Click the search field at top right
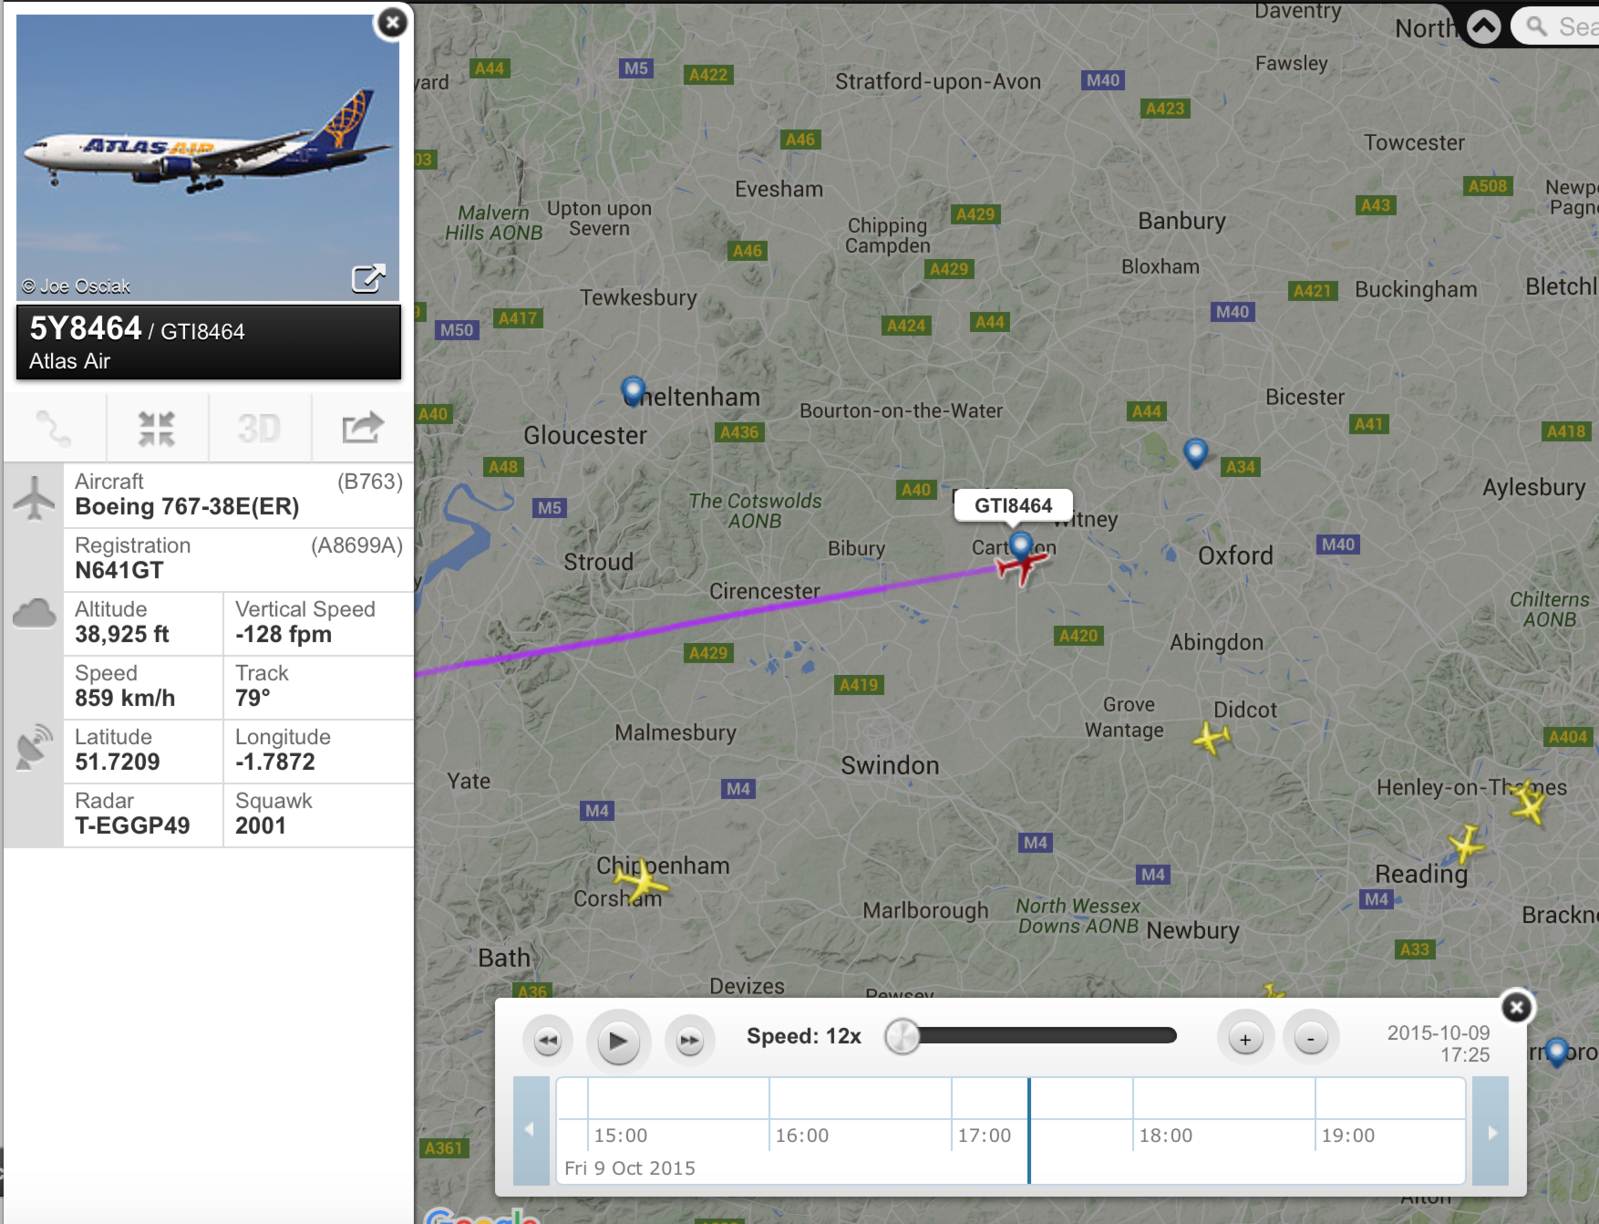 pyautogui.click(x=1560, y=27)
